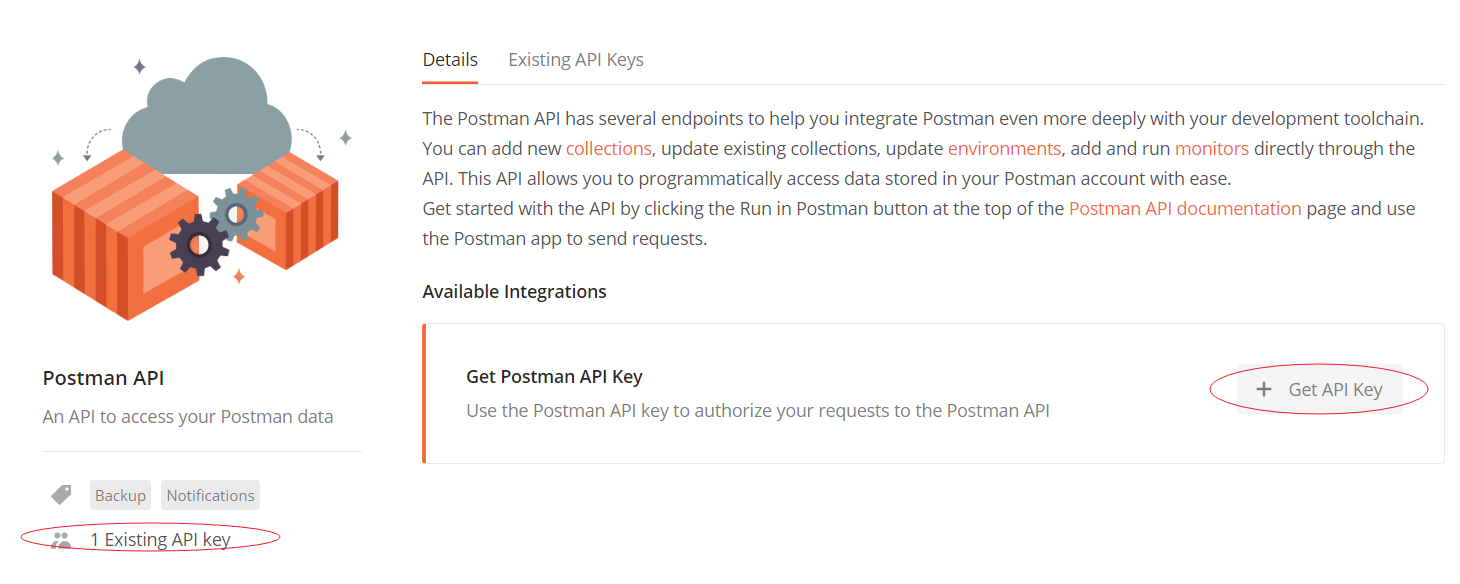Click the small grey gear in the illustration
Screen dimensions: 1460x584
[x=238, y=213]
